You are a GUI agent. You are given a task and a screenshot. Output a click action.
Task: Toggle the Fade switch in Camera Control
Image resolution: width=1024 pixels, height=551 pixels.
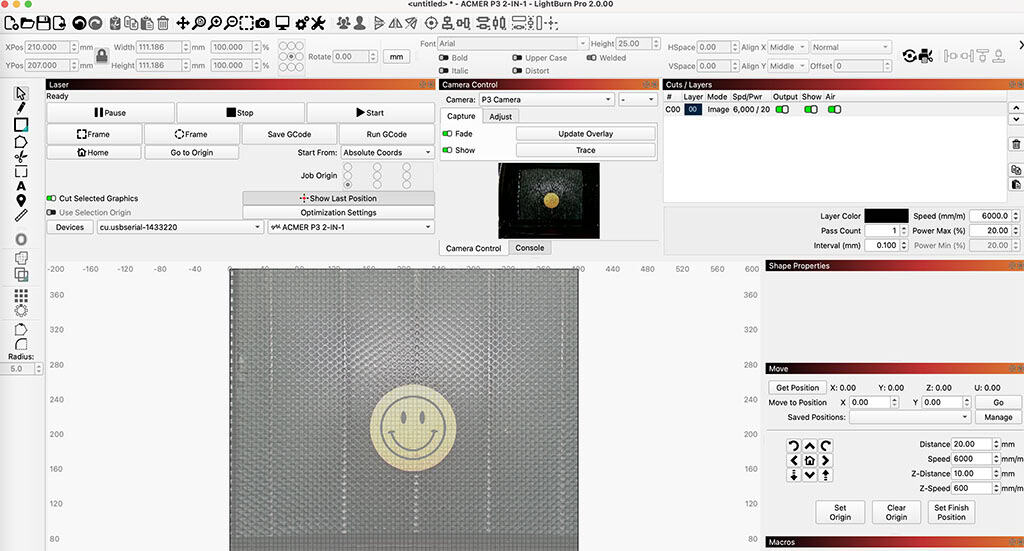(447, 133)
